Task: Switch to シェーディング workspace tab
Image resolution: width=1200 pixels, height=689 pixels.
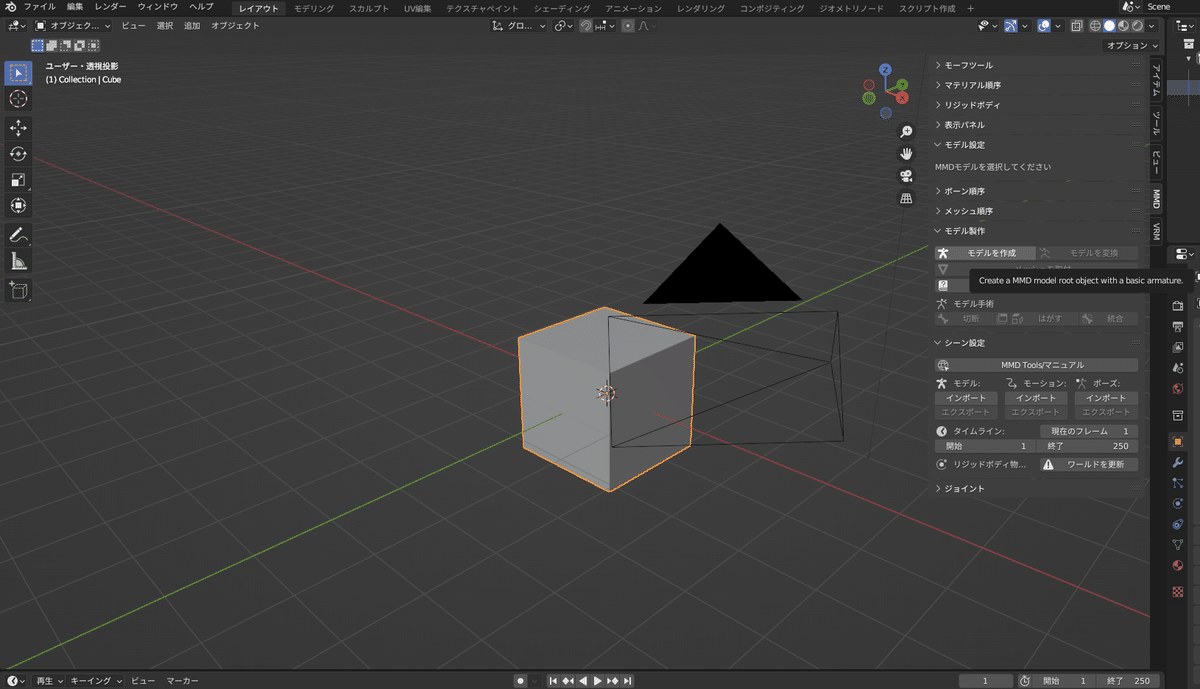Action: [562, 8]
